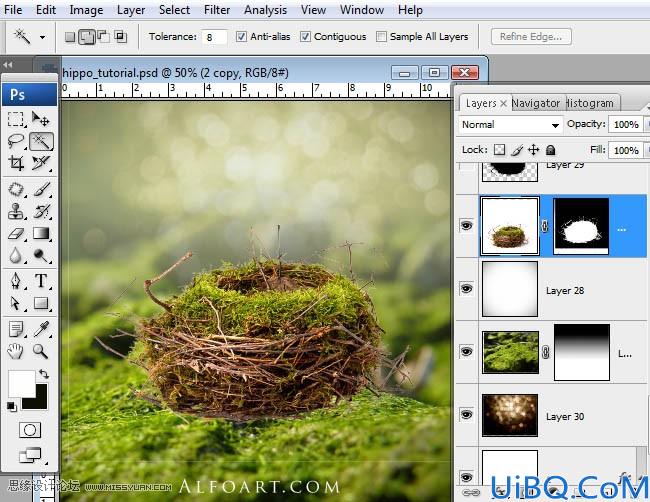This screenshot has height=502, width=650.
Task: Click the foreground color swatch
Action: point(20,382)
